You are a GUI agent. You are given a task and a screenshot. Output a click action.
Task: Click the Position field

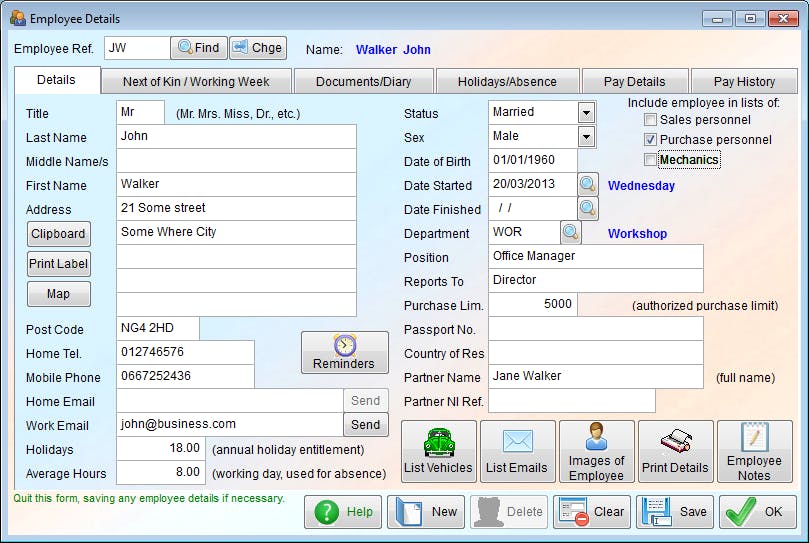[596, 256]
